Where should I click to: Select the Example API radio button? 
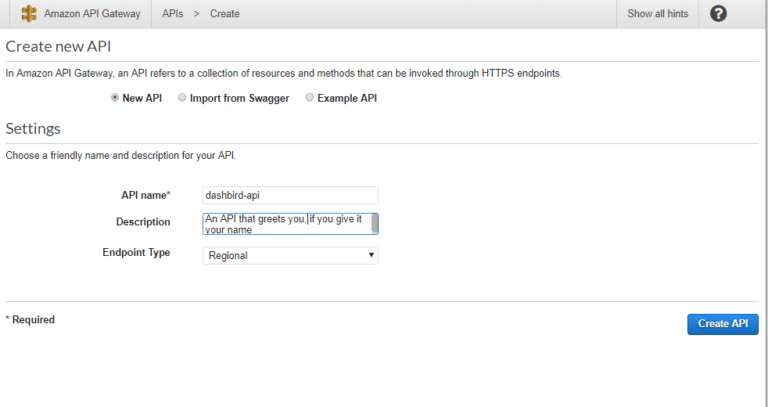pyautogui.click(x=310, y=98)
